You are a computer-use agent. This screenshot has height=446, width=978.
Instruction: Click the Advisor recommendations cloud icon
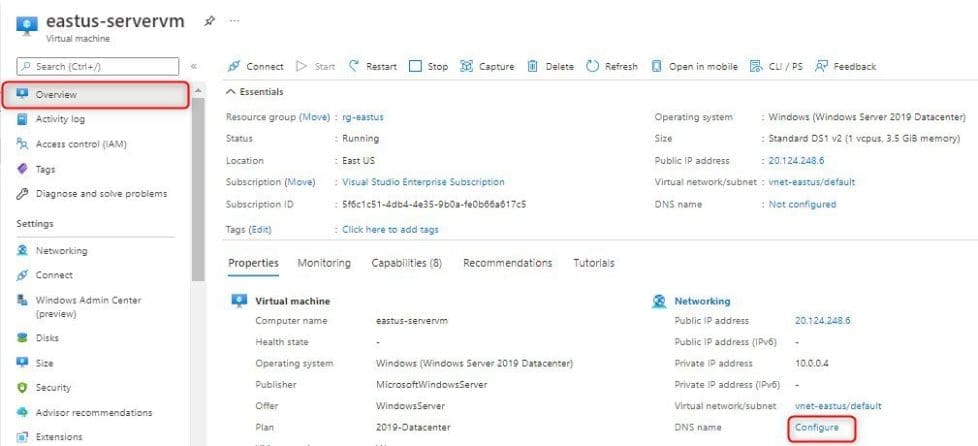[22, 412]
